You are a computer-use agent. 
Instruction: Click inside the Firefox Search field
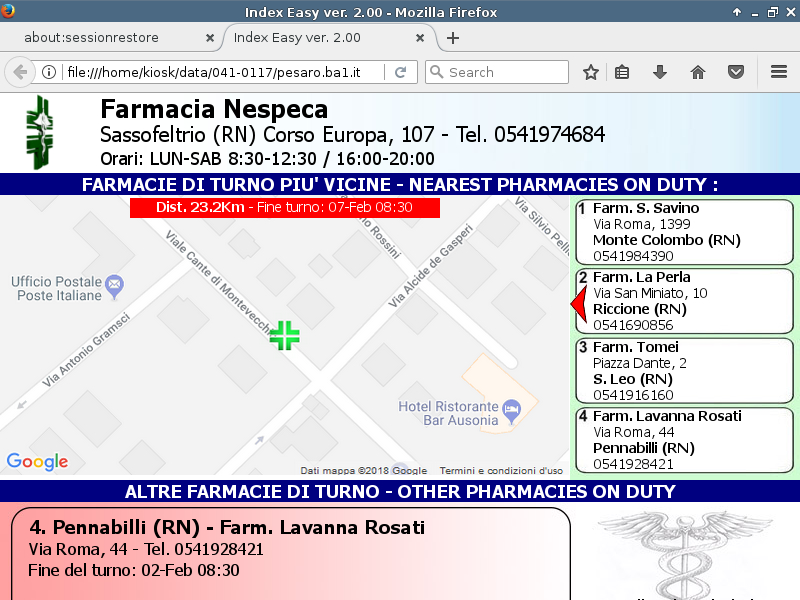point(505,72)
